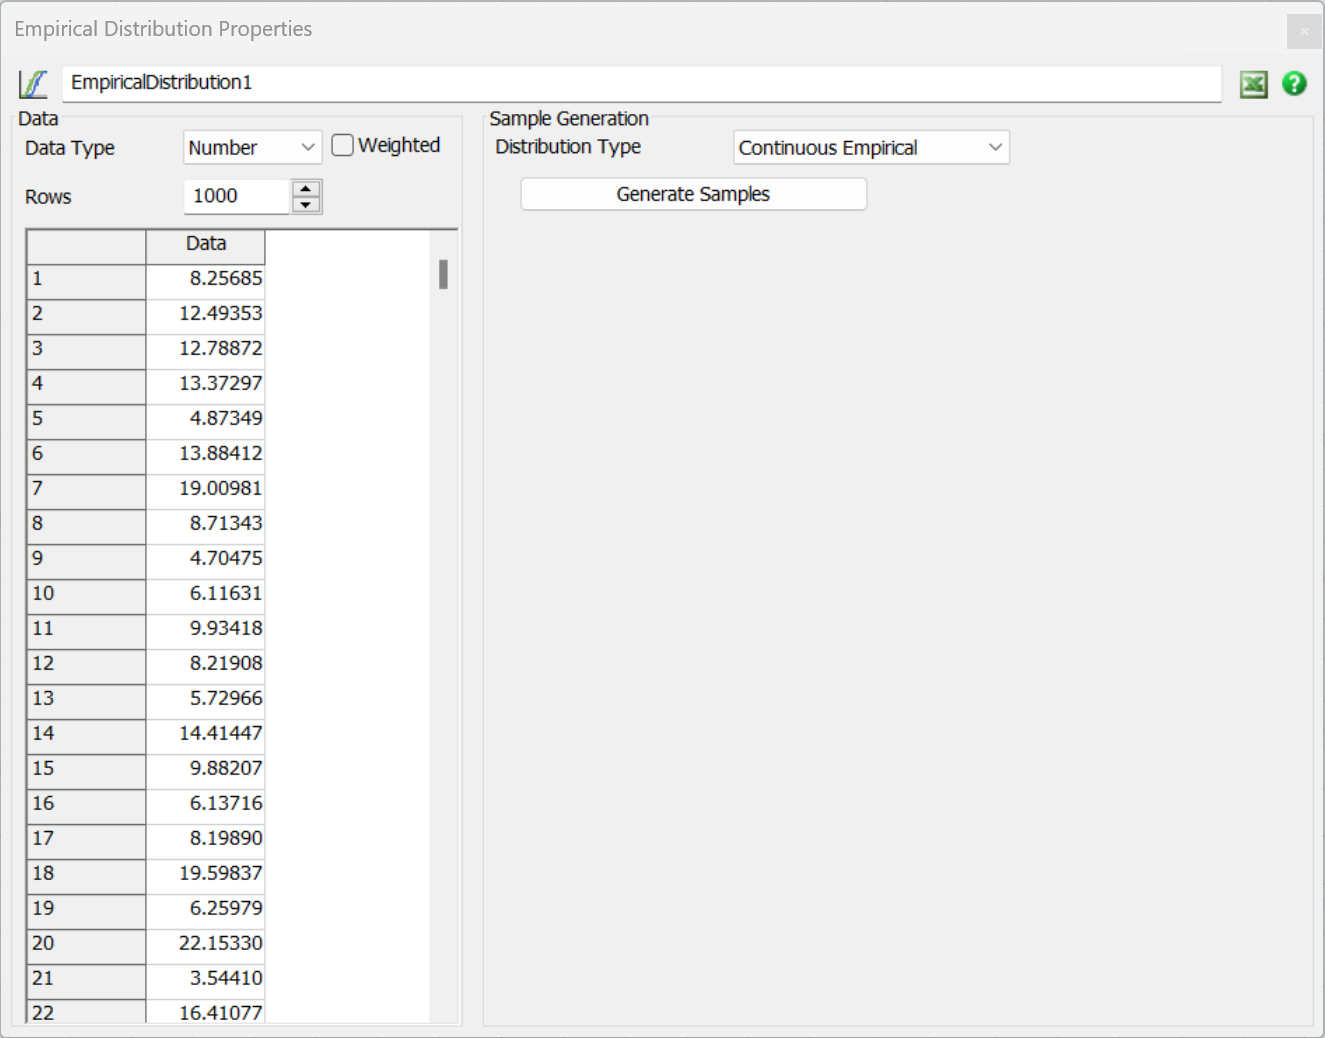
Task: Click the table's vertical scrollbar thumb
Action: point(444,277)
